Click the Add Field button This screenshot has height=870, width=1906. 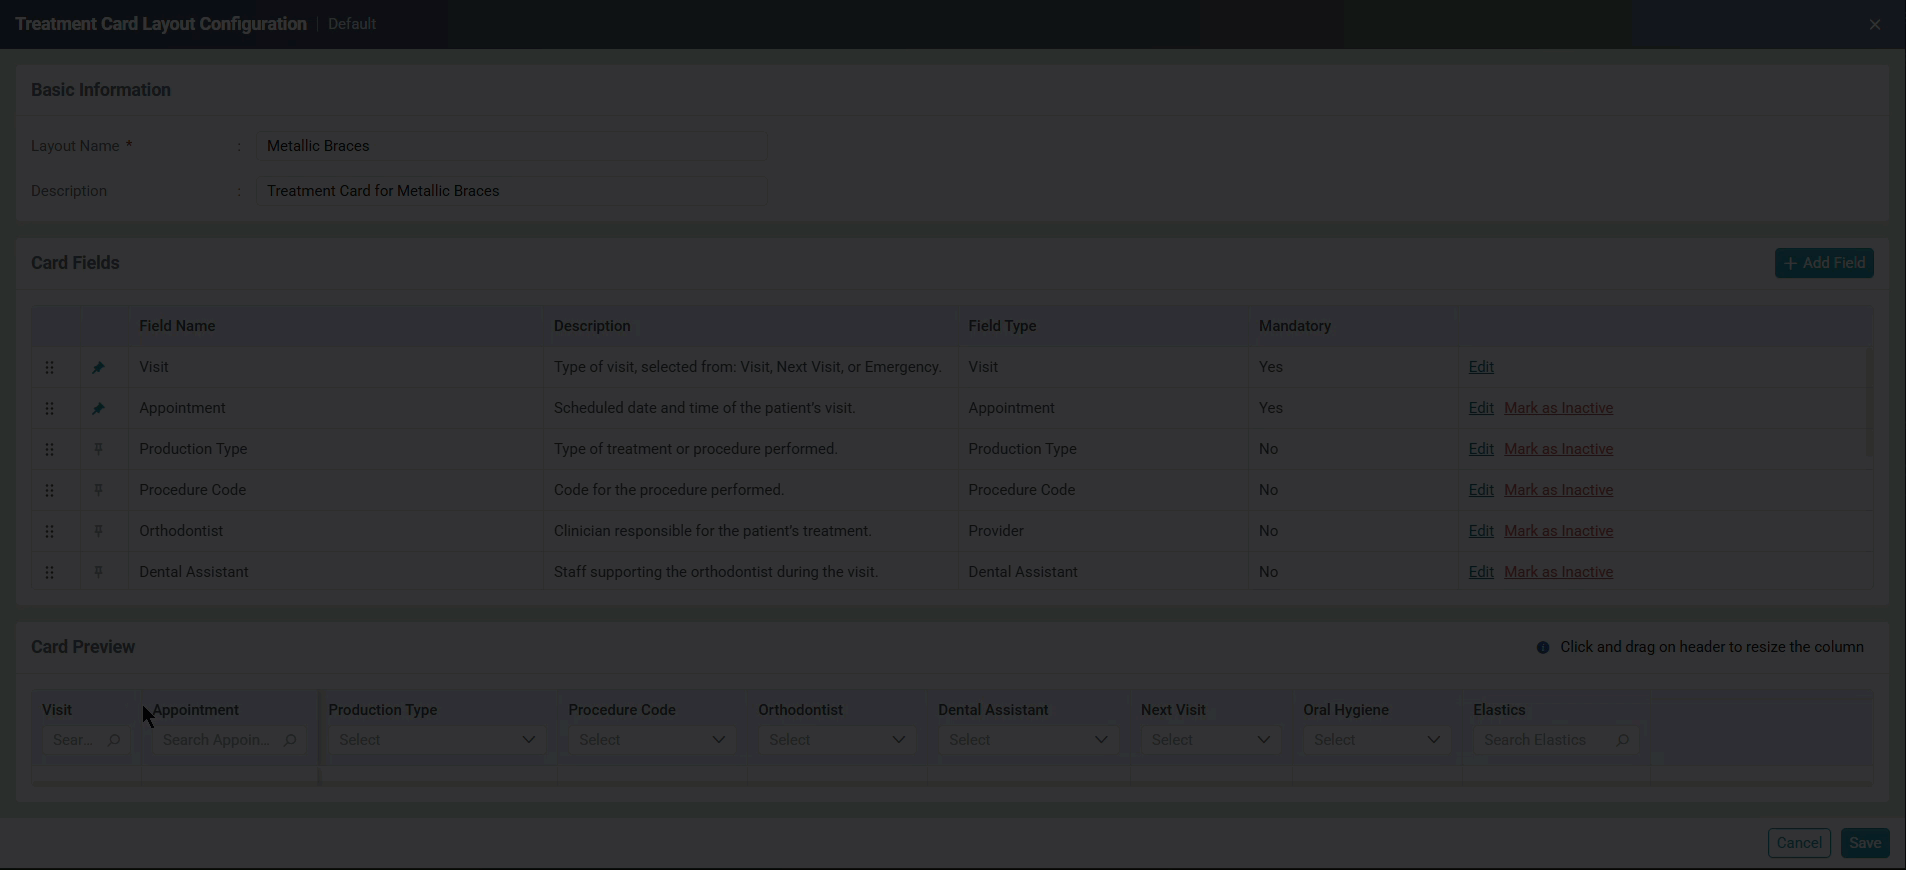(1824, 263)
